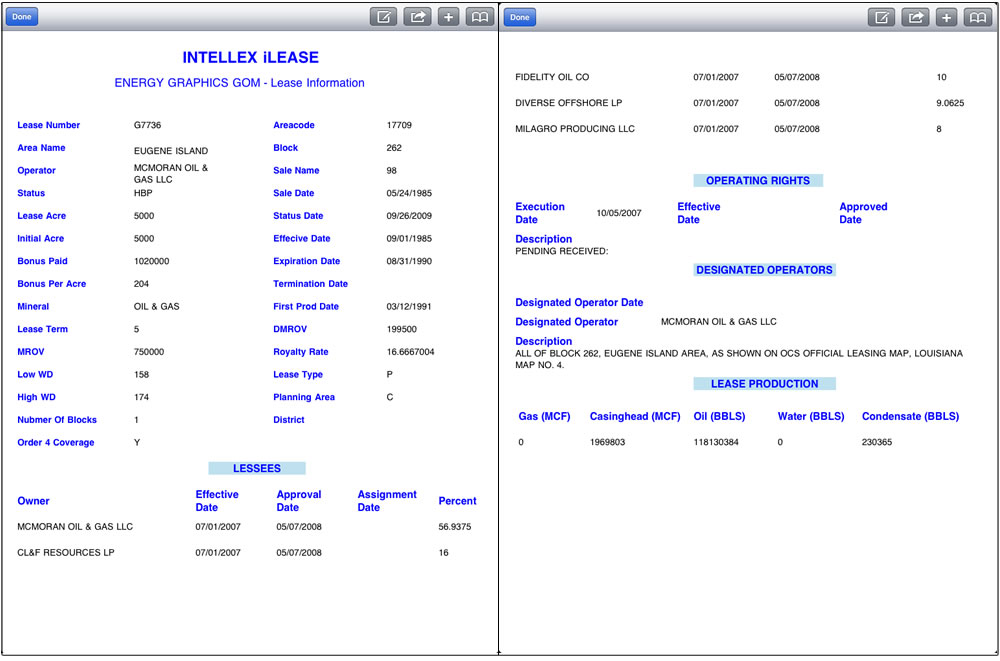Click the Sale Name label
This screenshot has width=1000, height=661.
[297, 170]
